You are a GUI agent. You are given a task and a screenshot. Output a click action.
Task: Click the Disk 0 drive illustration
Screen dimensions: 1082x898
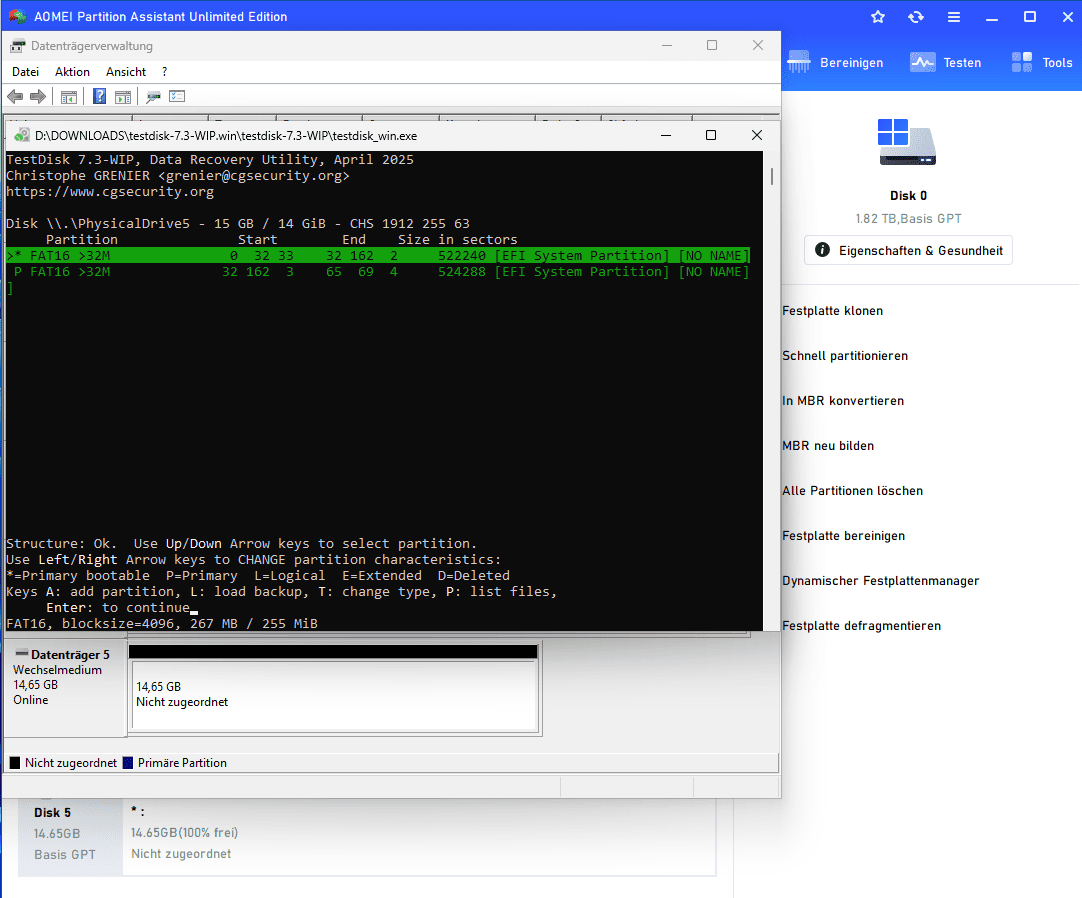(x=907, y=142)
